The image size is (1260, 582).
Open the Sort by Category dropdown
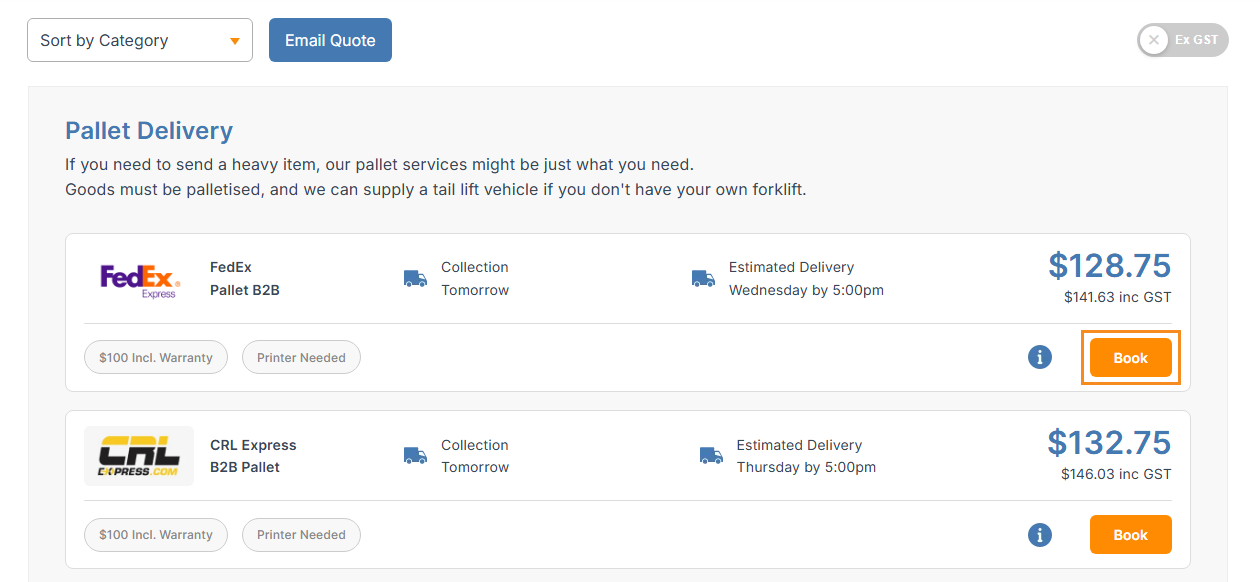tap(140, 40)
